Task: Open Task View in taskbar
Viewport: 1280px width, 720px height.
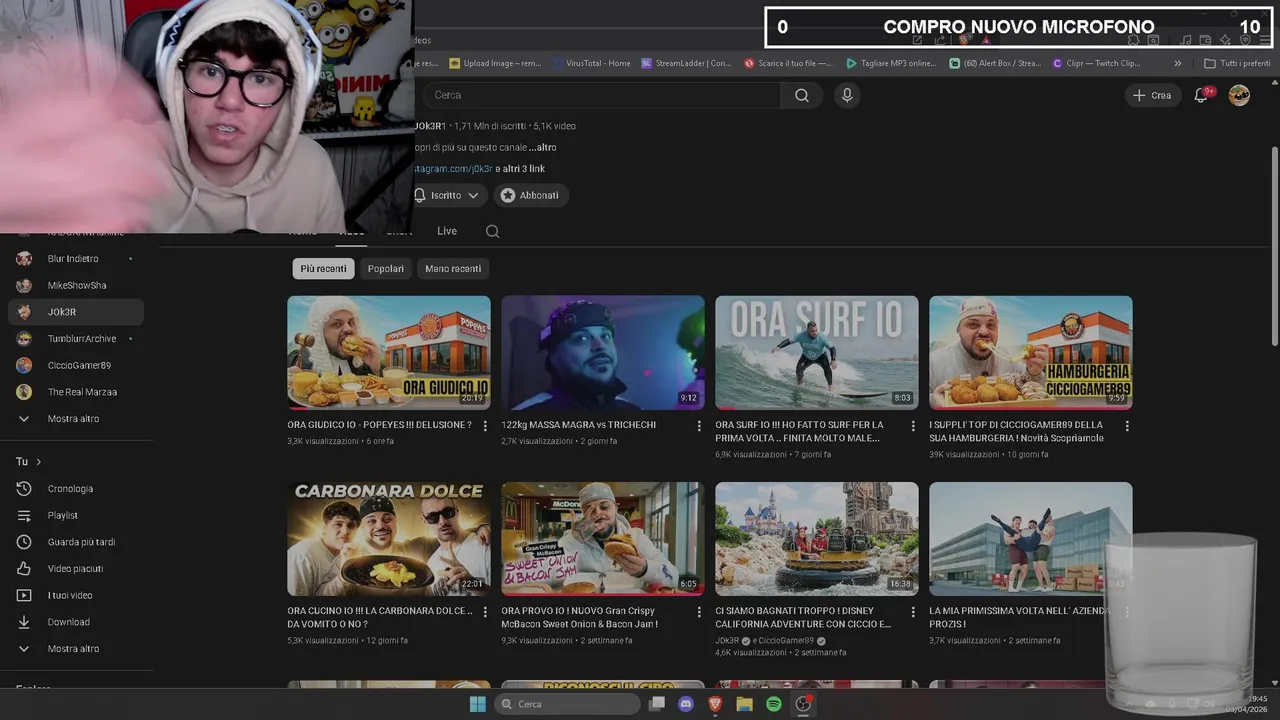Action: coord(657,704)
